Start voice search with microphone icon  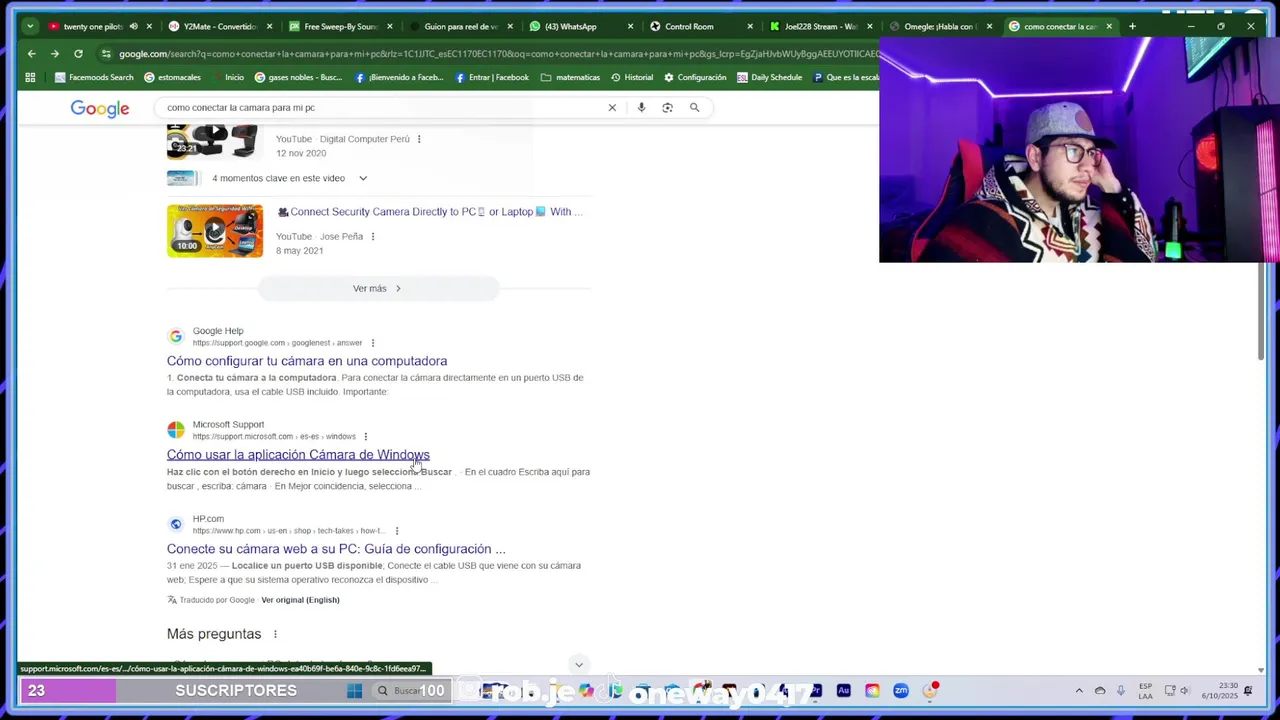click(641, 107)
